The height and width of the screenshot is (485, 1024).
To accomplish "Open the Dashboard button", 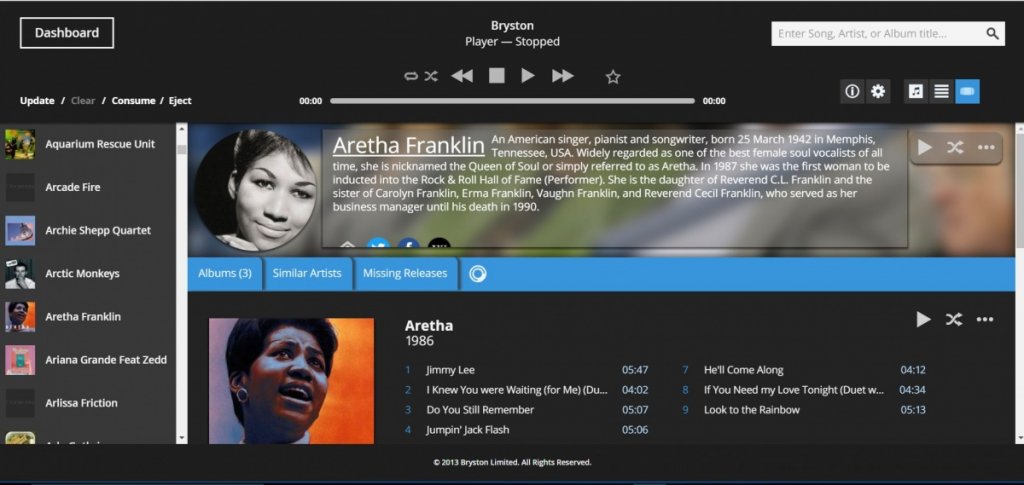I will (67, 33).
